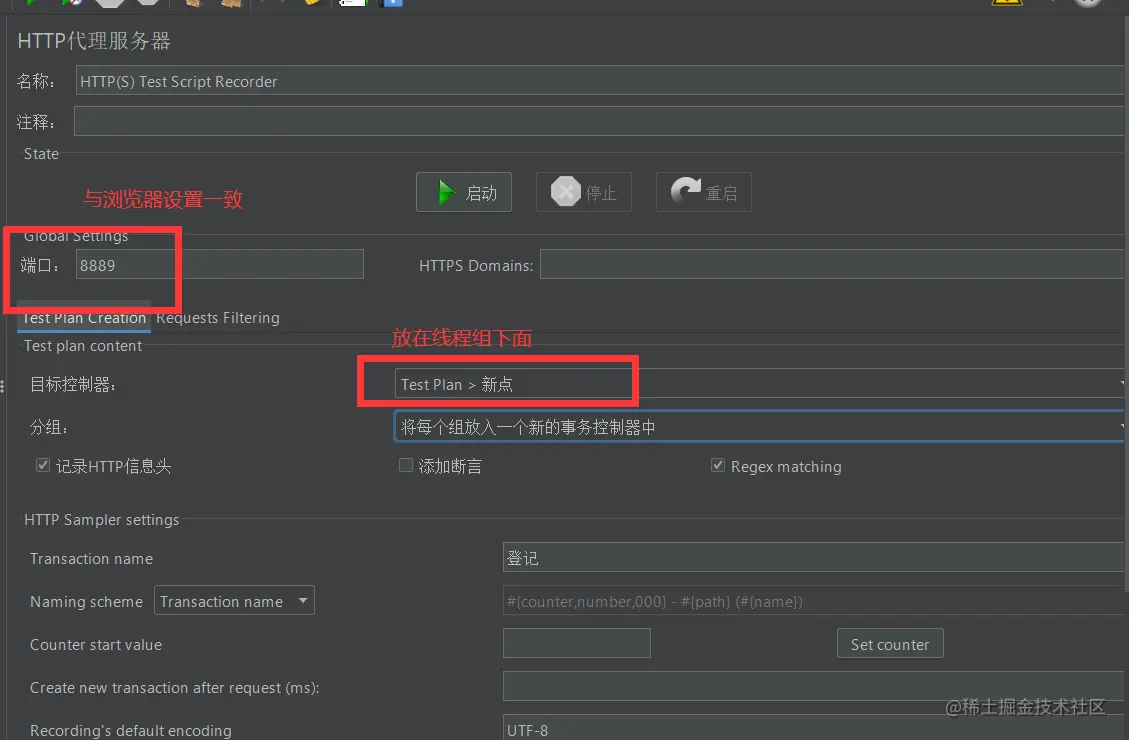Open the Requests Filtering tab
Screen dimensions: 1129x740
(x=217, y=317)
